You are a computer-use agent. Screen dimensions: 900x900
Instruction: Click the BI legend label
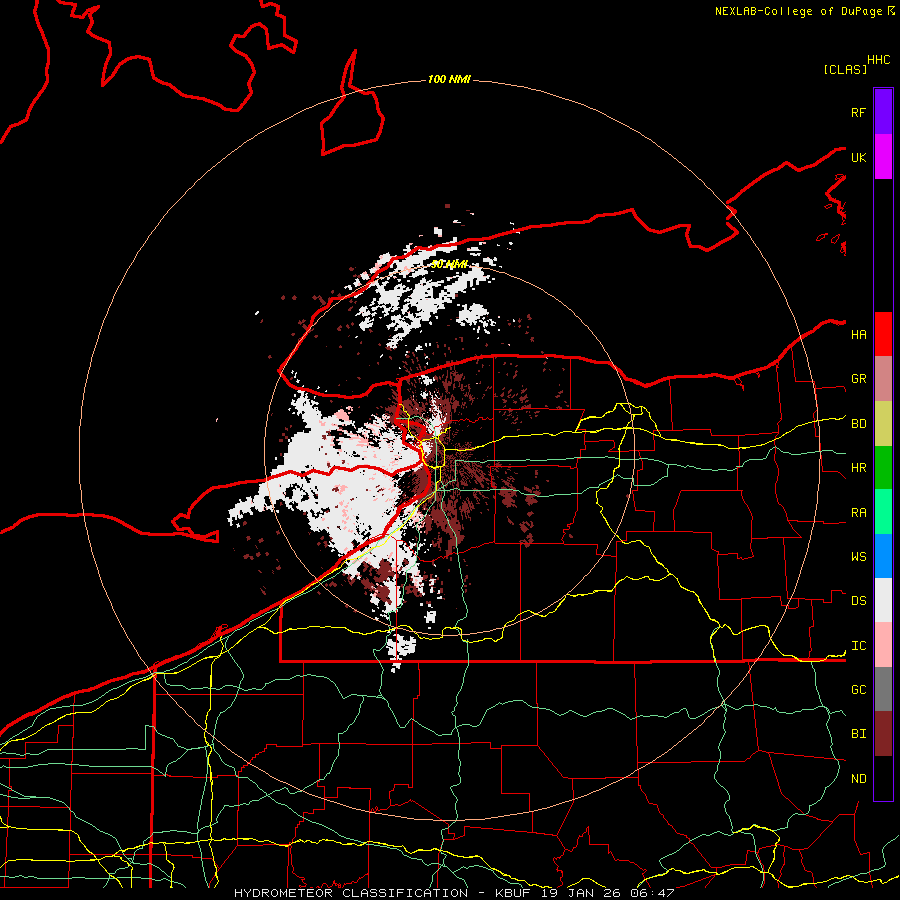point(858,734)
